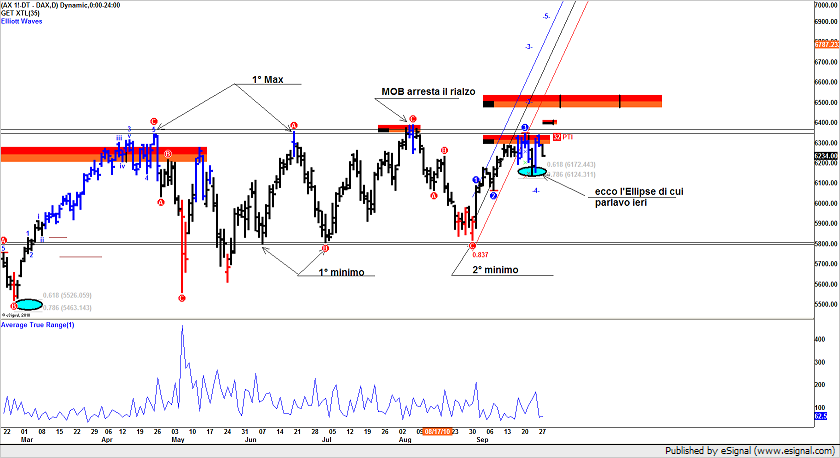Click the red B marker at July low
Screen dimensions: 840x458
point(325,248)
